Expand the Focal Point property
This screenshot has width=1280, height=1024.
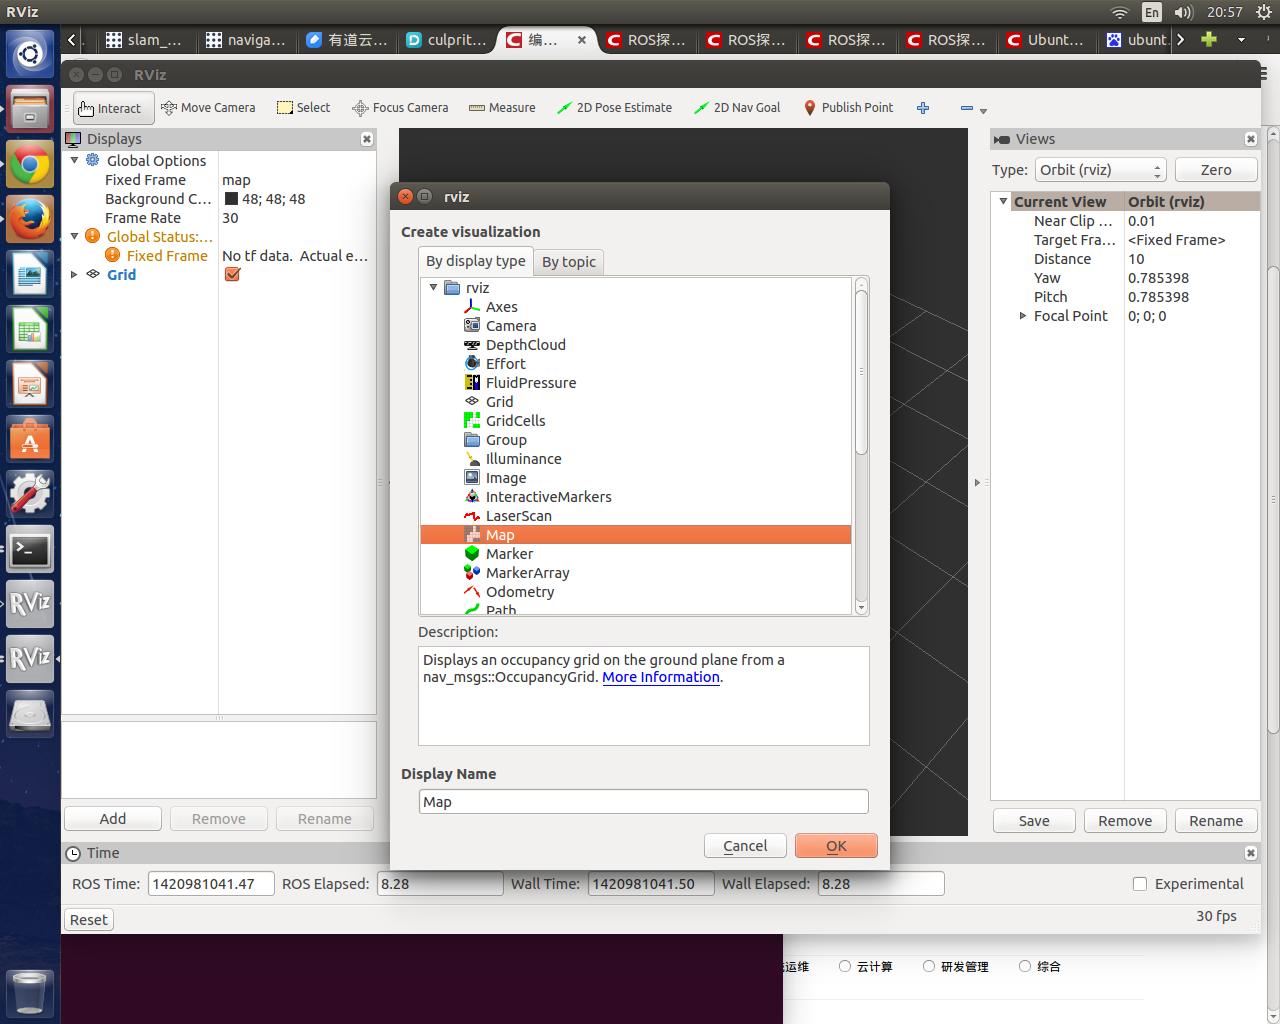pyautogui.click(x=1022, y=316)
